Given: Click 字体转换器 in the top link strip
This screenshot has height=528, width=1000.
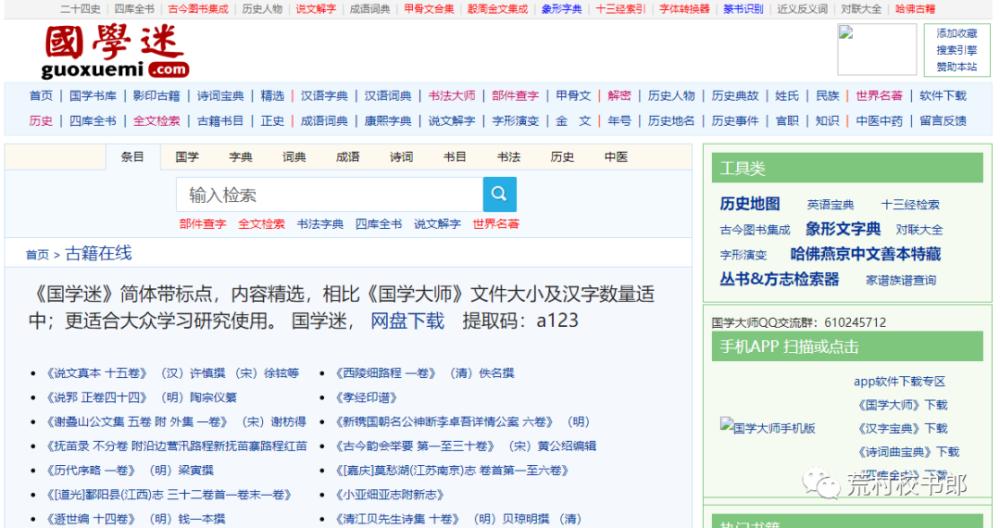Looking at the screenshot, I should point(685,9).
